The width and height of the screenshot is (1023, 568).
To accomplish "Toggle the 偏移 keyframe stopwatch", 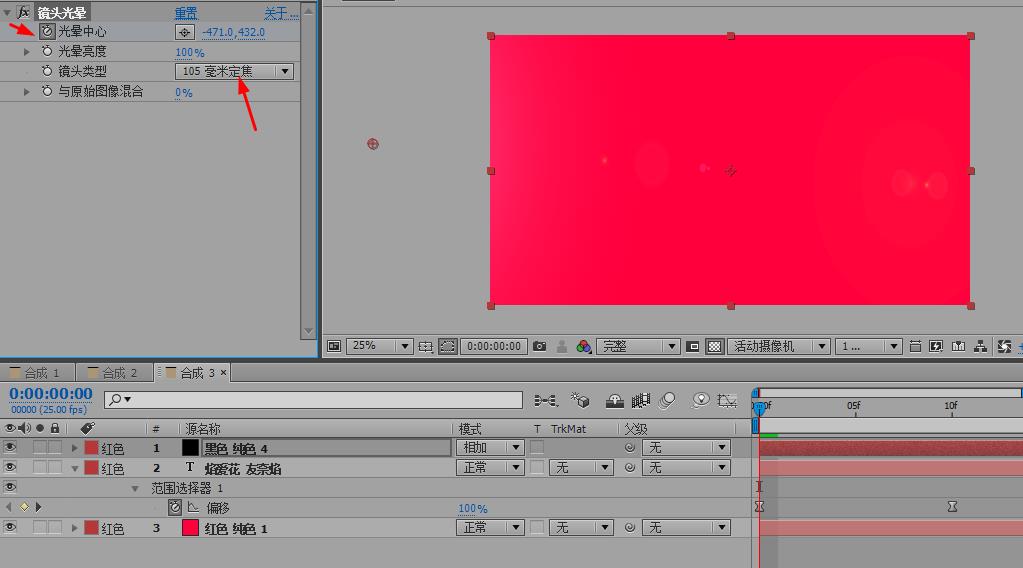I will click(x=175, y=508).
